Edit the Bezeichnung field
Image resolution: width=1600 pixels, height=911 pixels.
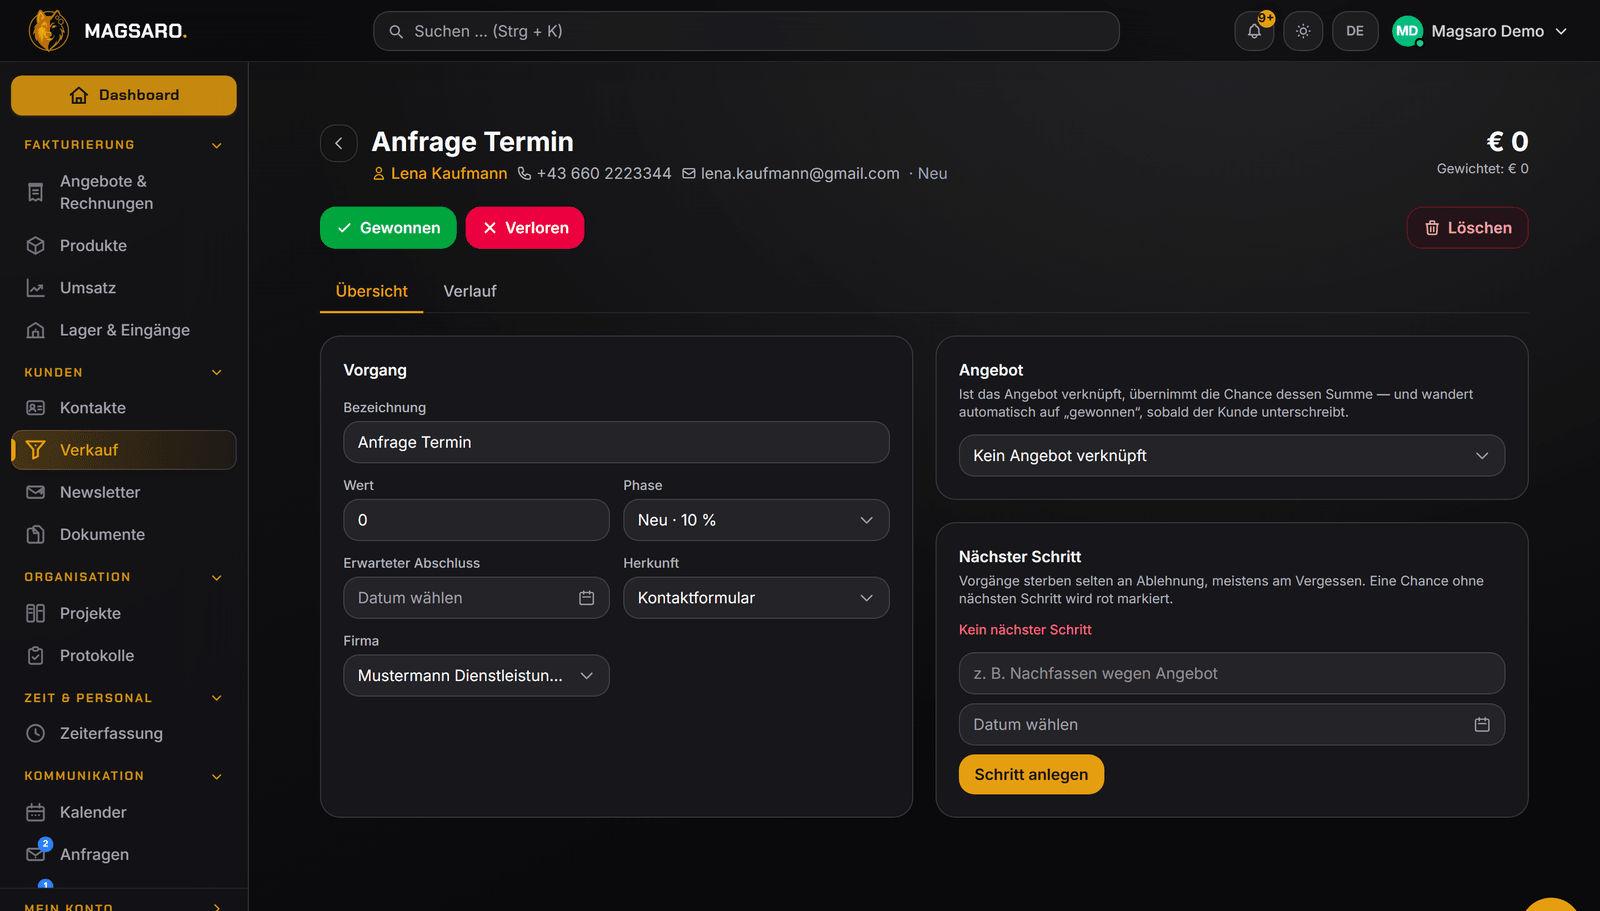(616, 442)
